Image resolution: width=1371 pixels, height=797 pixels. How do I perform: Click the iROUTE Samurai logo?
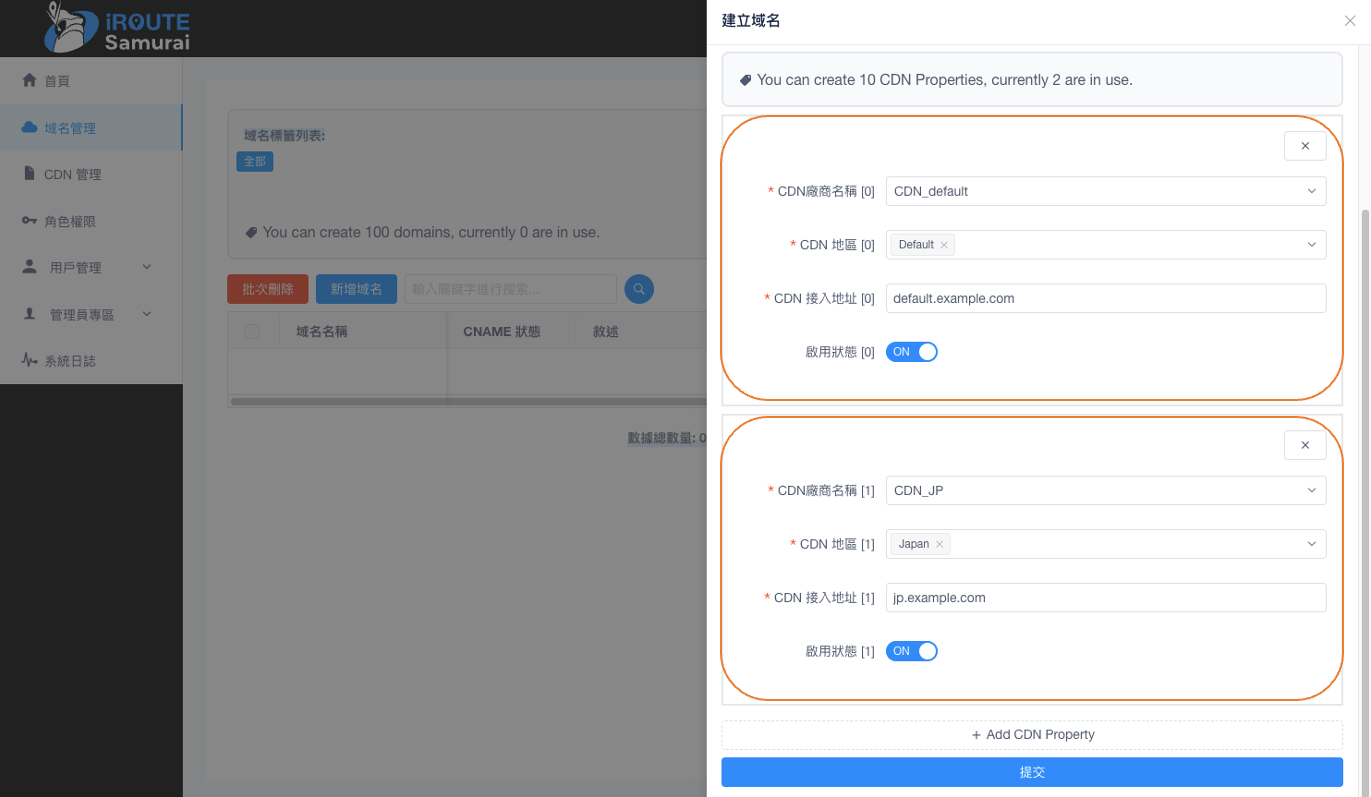(117, 28)
